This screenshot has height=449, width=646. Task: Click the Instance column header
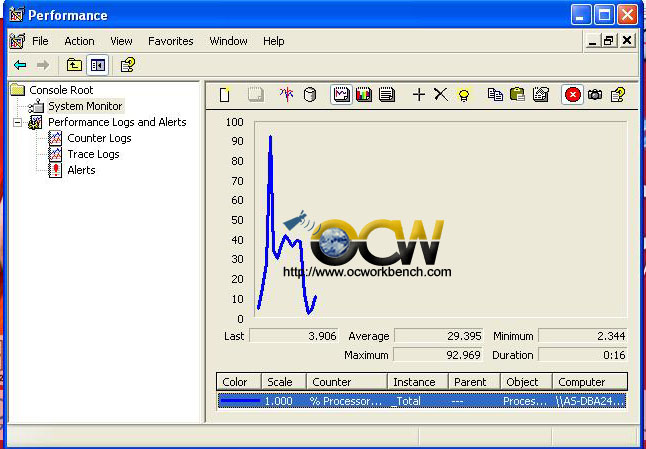coord(418,382)
